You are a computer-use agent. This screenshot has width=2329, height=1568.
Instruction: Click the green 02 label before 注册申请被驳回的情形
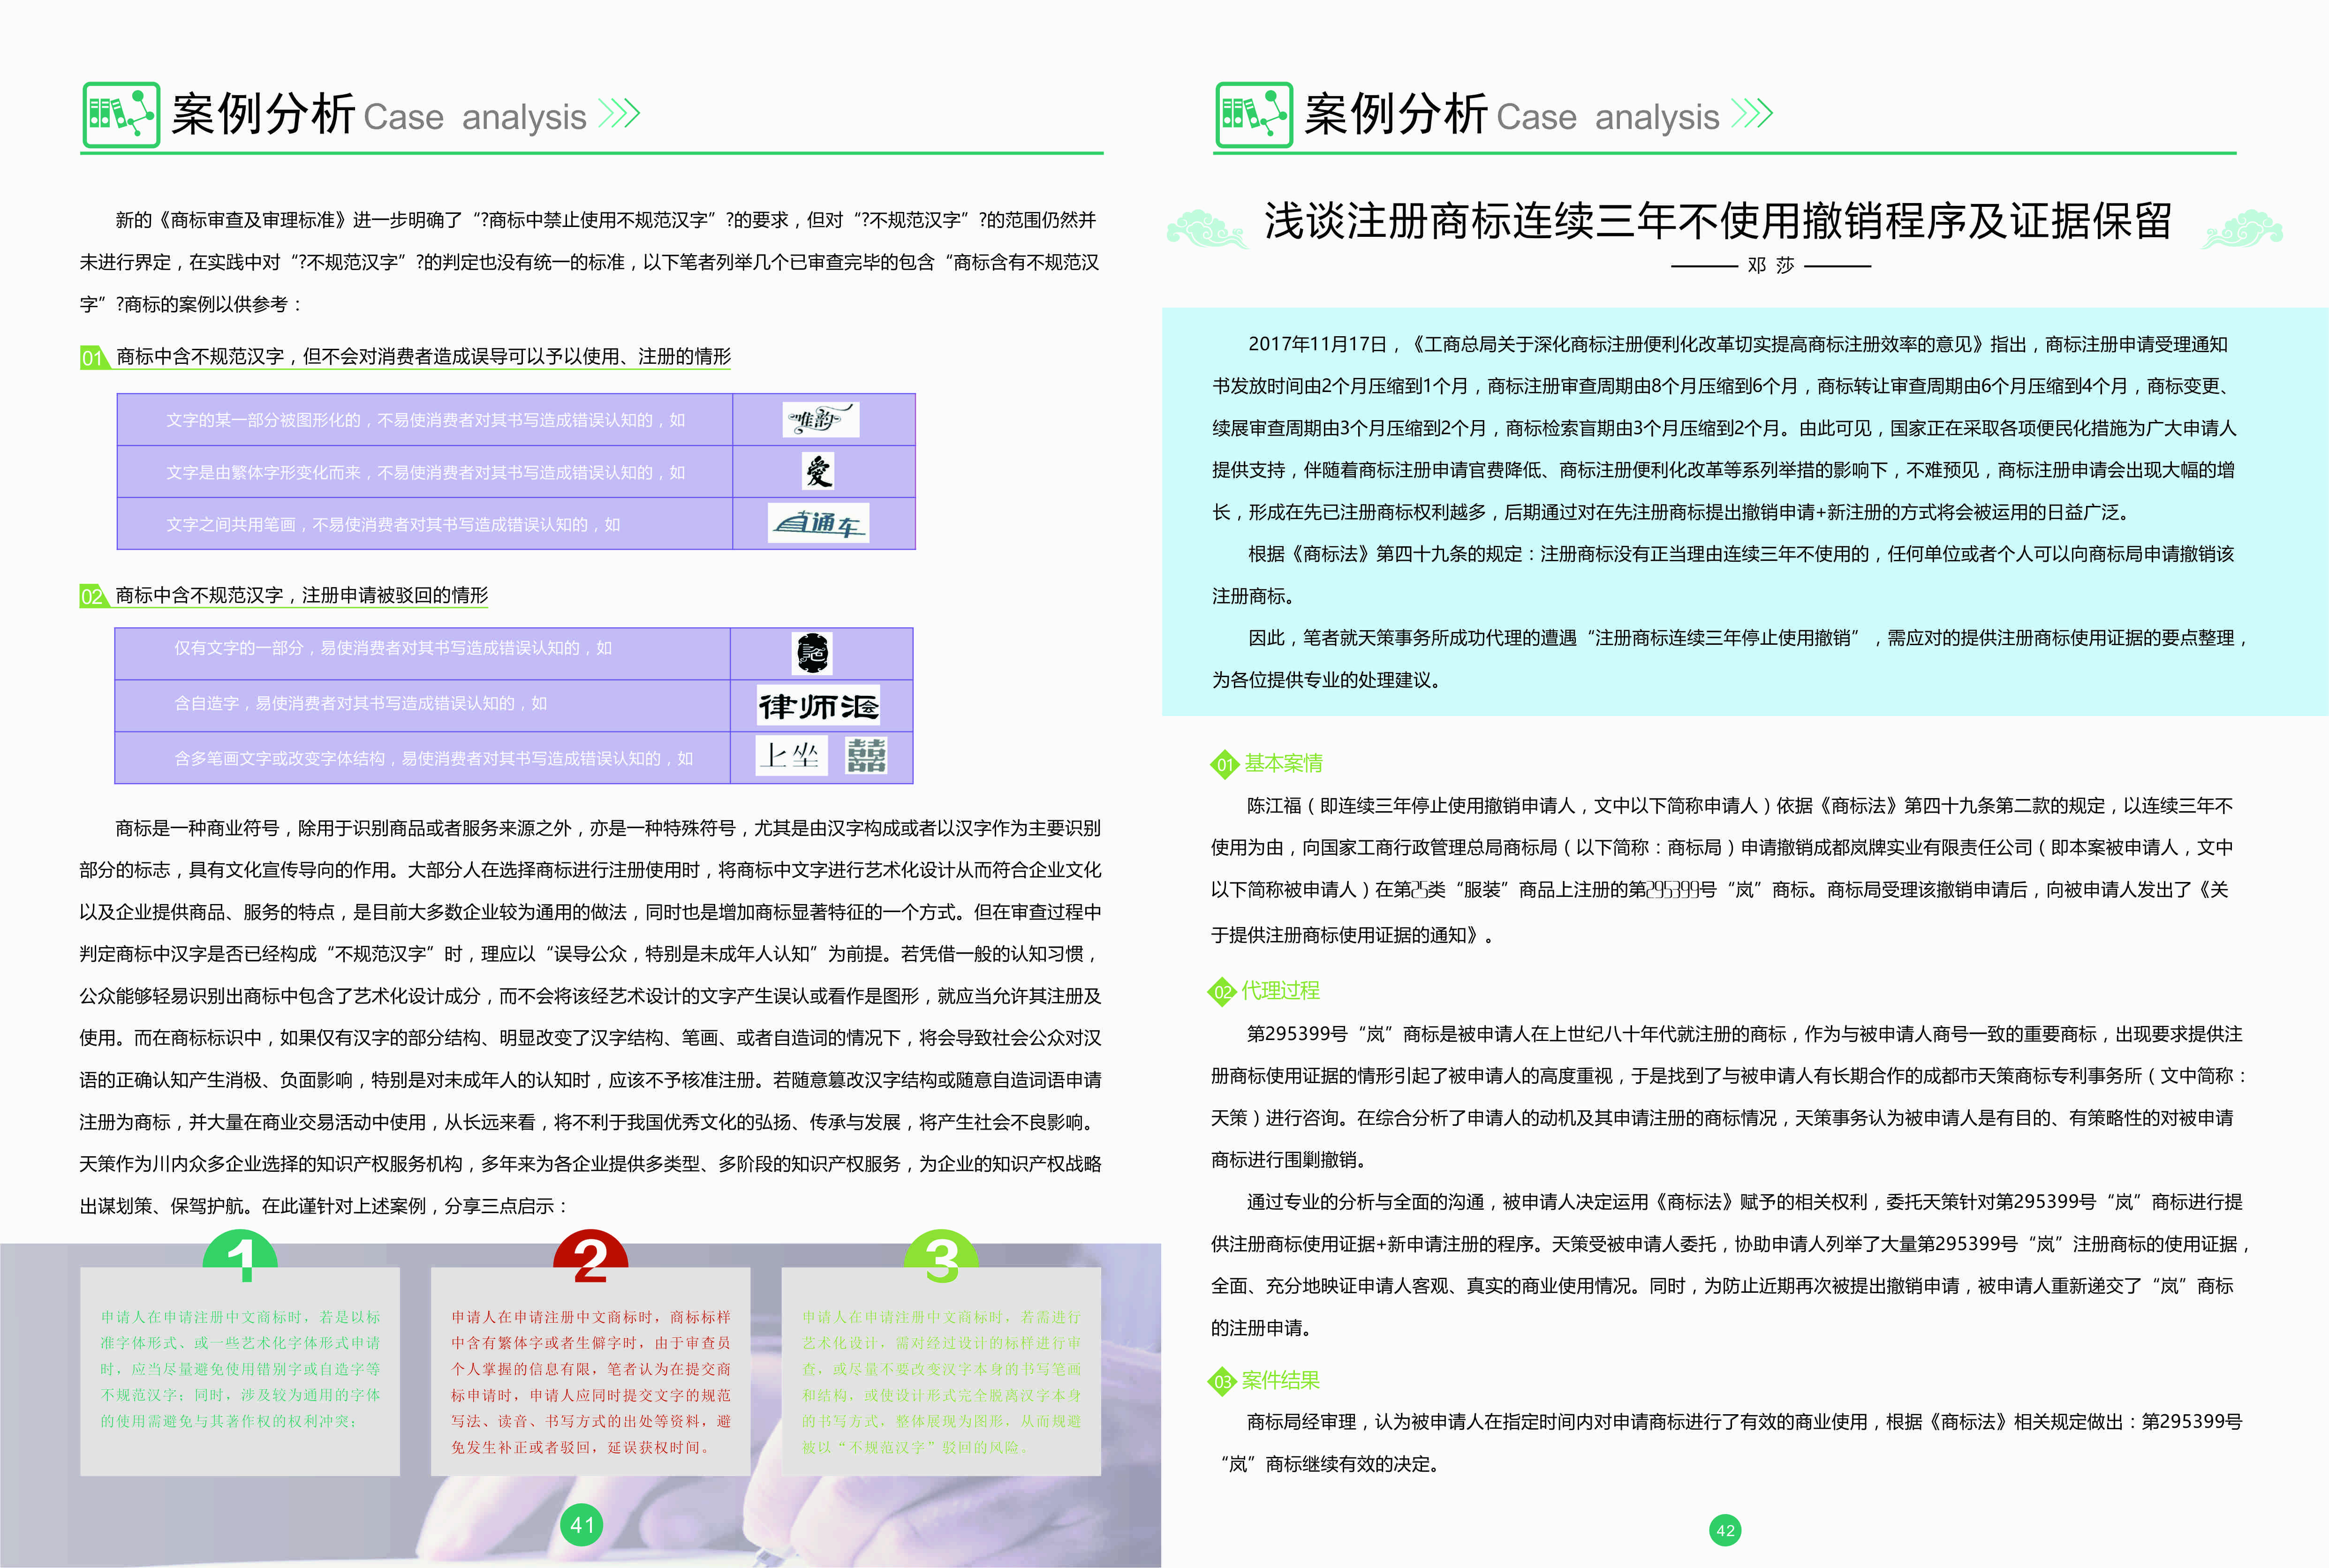[x=92, y=597]
